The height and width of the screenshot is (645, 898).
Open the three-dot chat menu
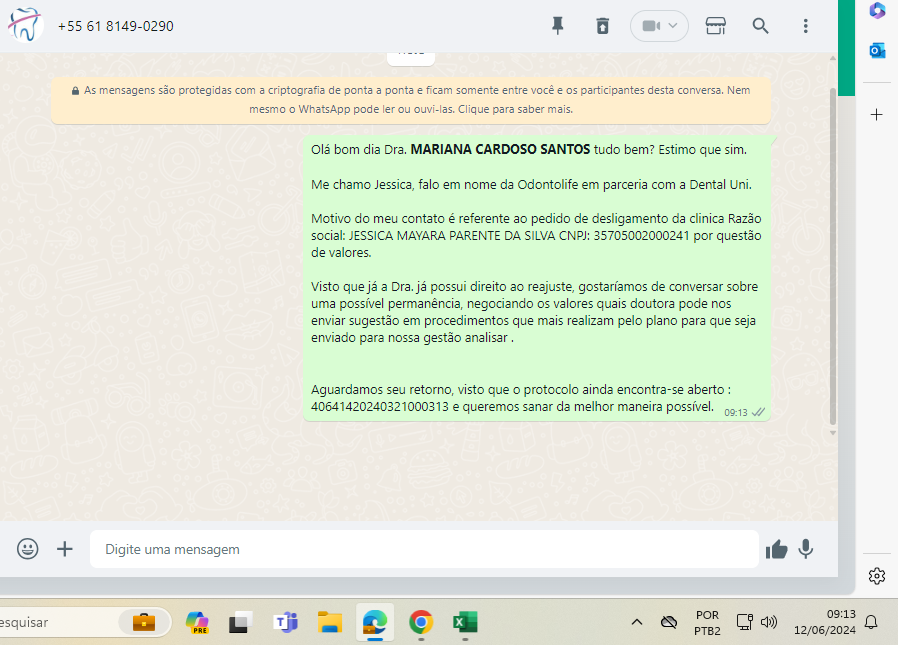coord(805,26)
